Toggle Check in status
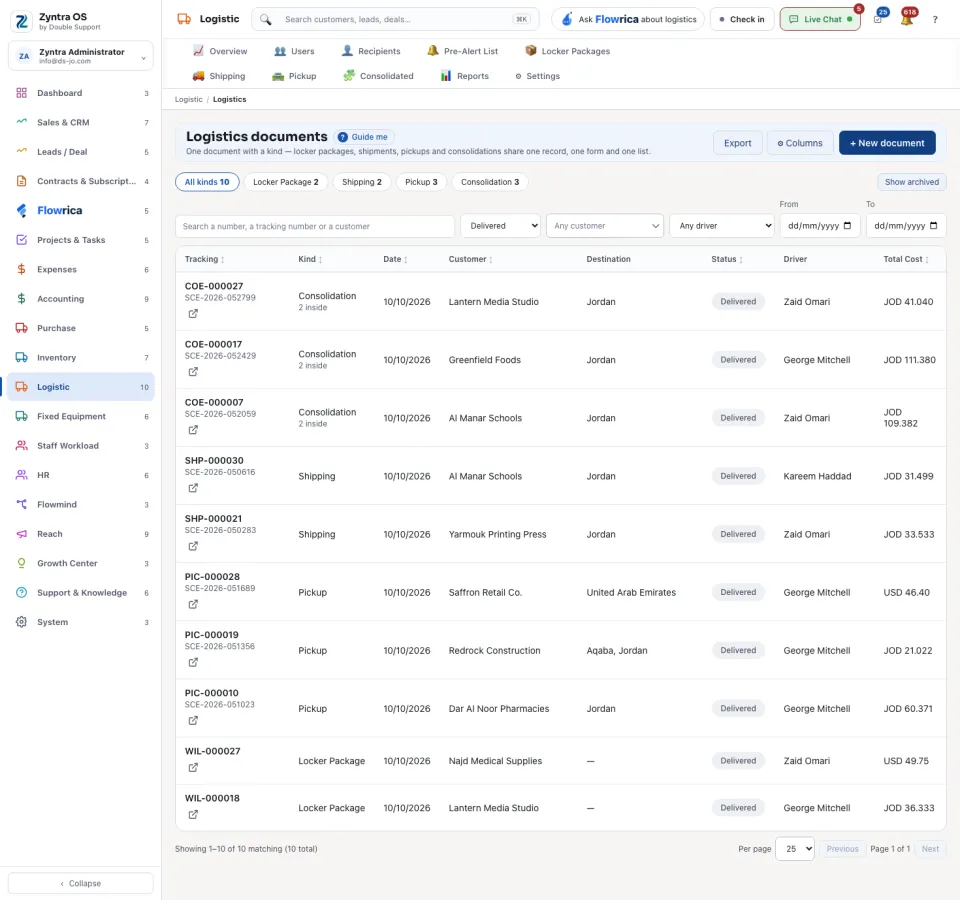The width and height of the screenshot is (960, 900). tap(741, 20)
